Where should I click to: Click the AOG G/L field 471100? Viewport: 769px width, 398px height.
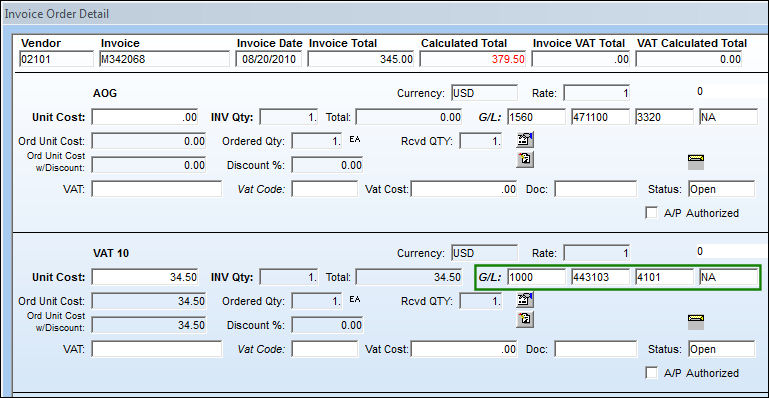pyautogui.click(x=600, y=117)
